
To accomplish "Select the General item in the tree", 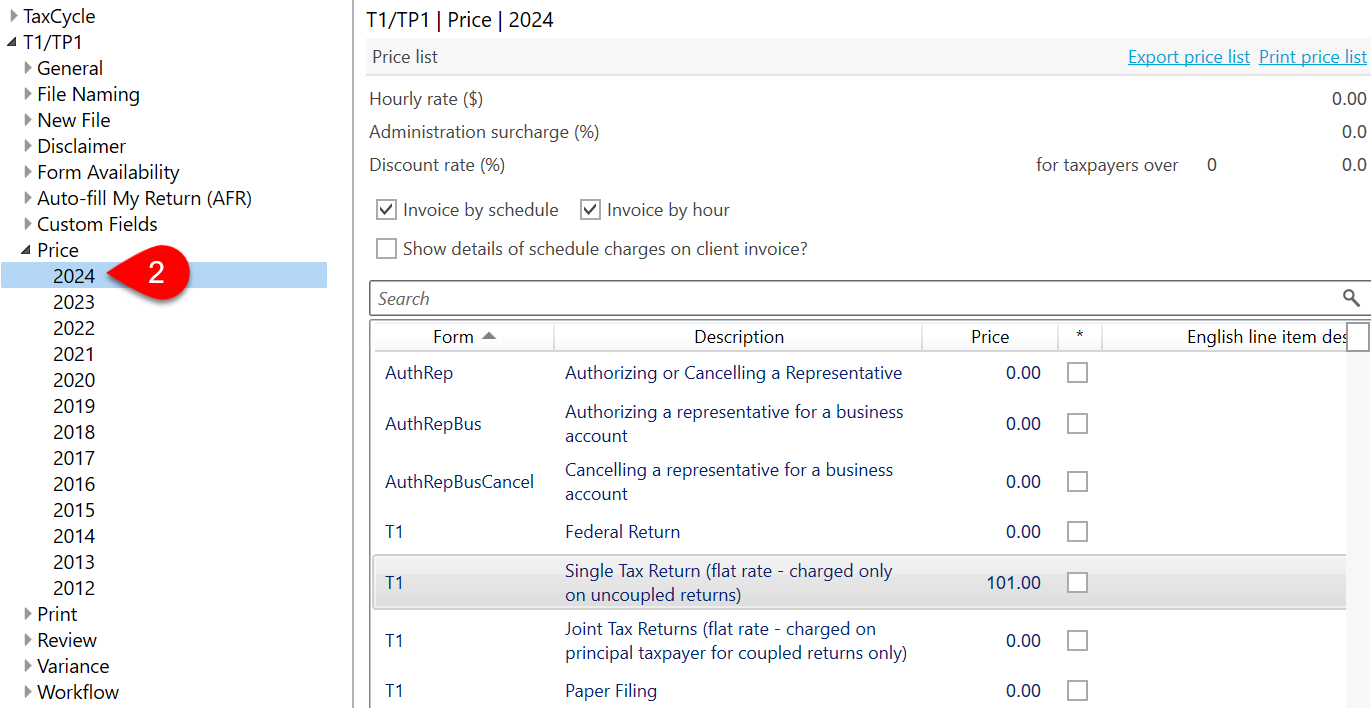I will pos(70,68).
